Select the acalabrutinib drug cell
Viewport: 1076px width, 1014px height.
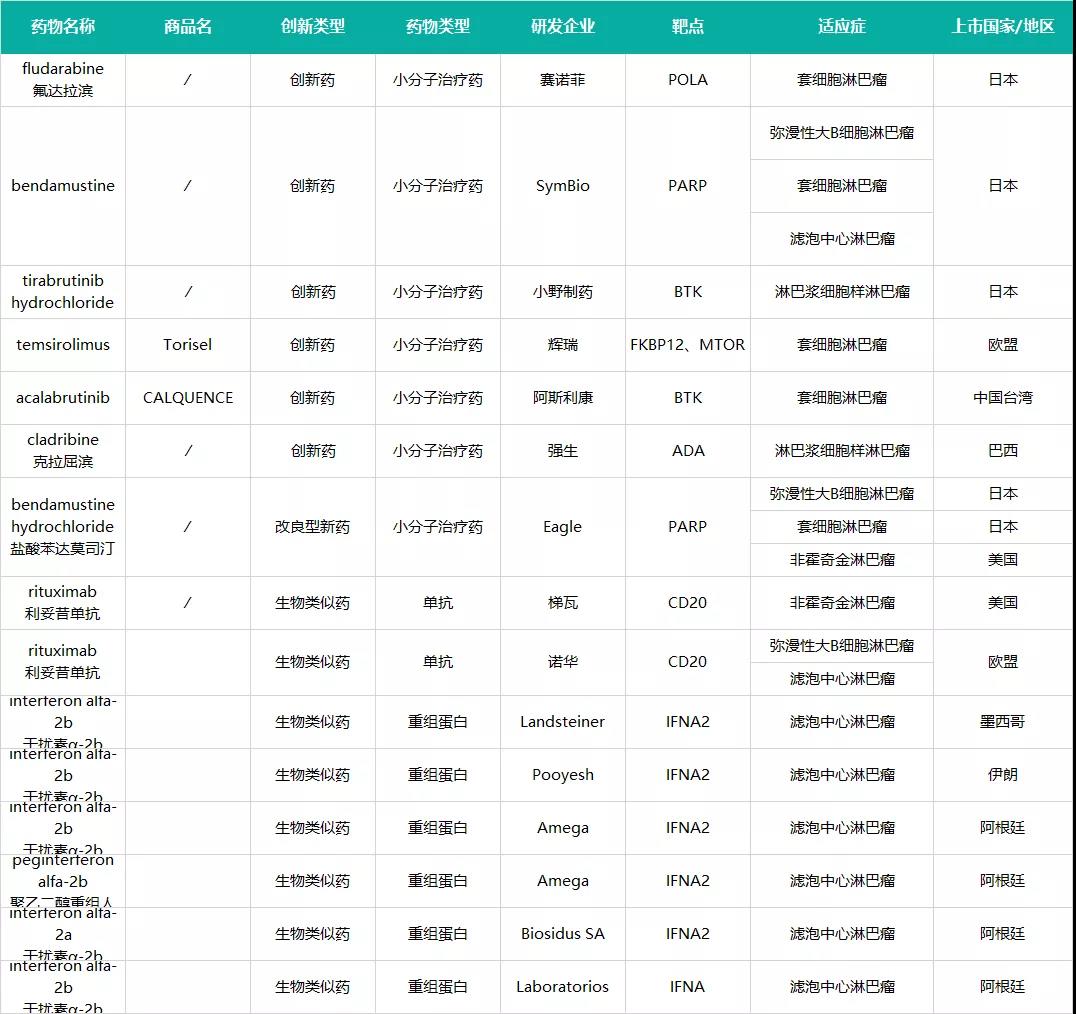pyautogui.click(x=62, y=398)
